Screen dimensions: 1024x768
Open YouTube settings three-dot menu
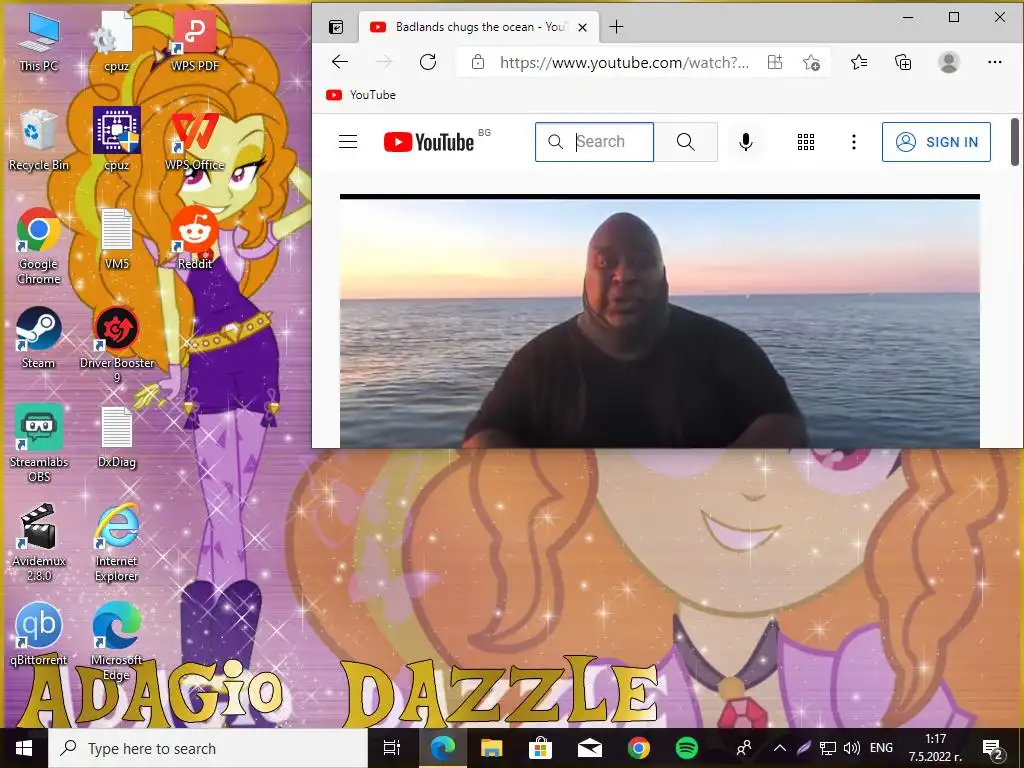(x=854, y=142)
